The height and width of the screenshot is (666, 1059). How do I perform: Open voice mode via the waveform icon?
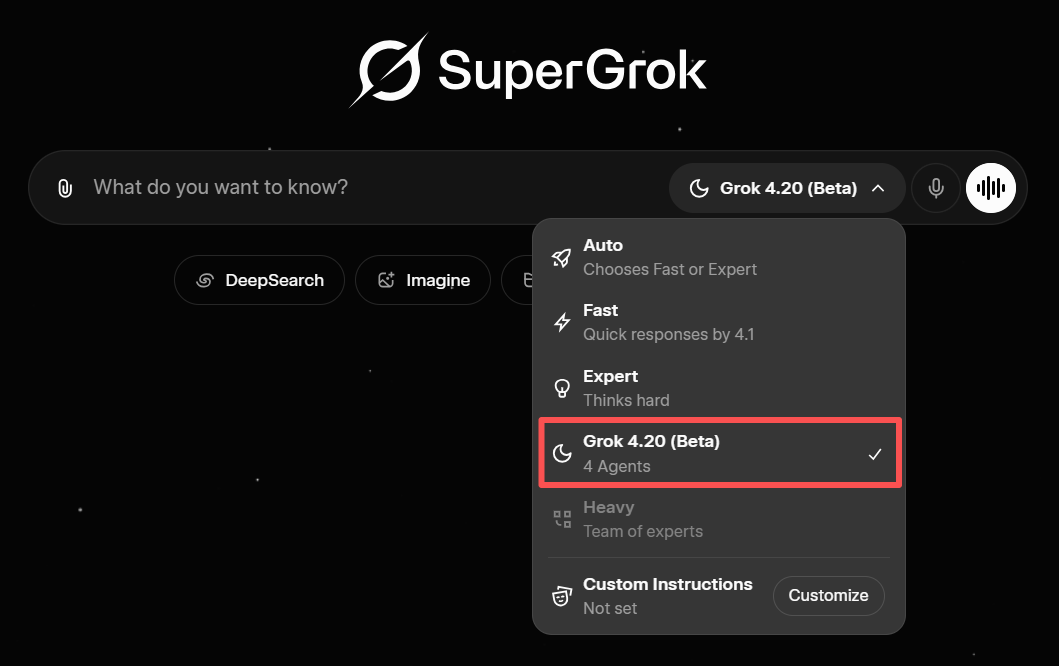(990, 187)
